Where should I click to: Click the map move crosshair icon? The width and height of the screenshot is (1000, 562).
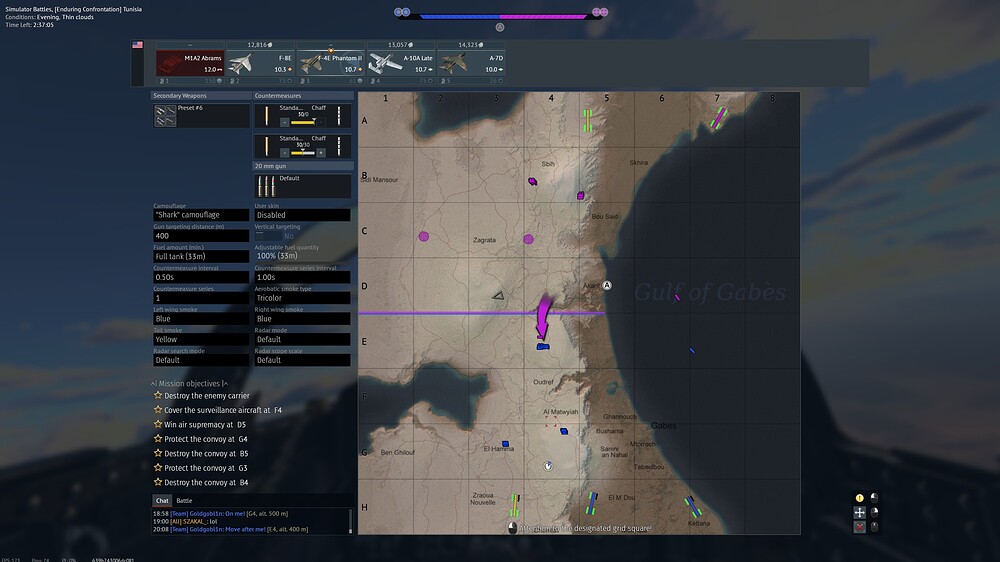click(x=859, y=512)
